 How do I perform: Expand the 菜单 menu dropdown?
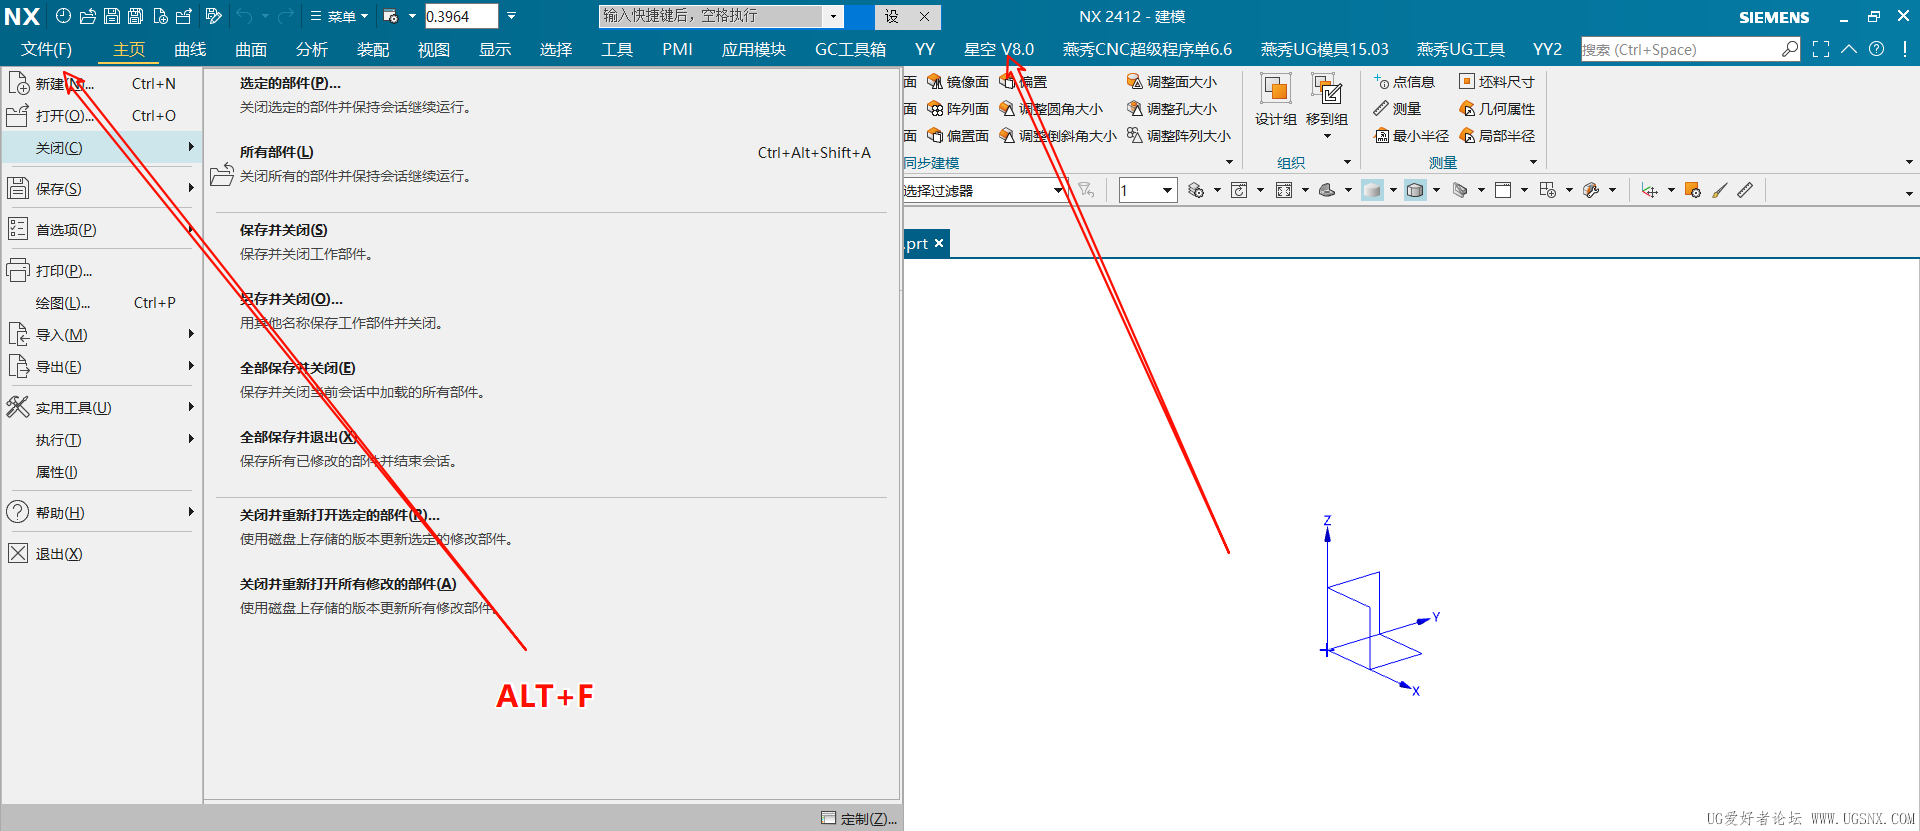tap(339, 16)
